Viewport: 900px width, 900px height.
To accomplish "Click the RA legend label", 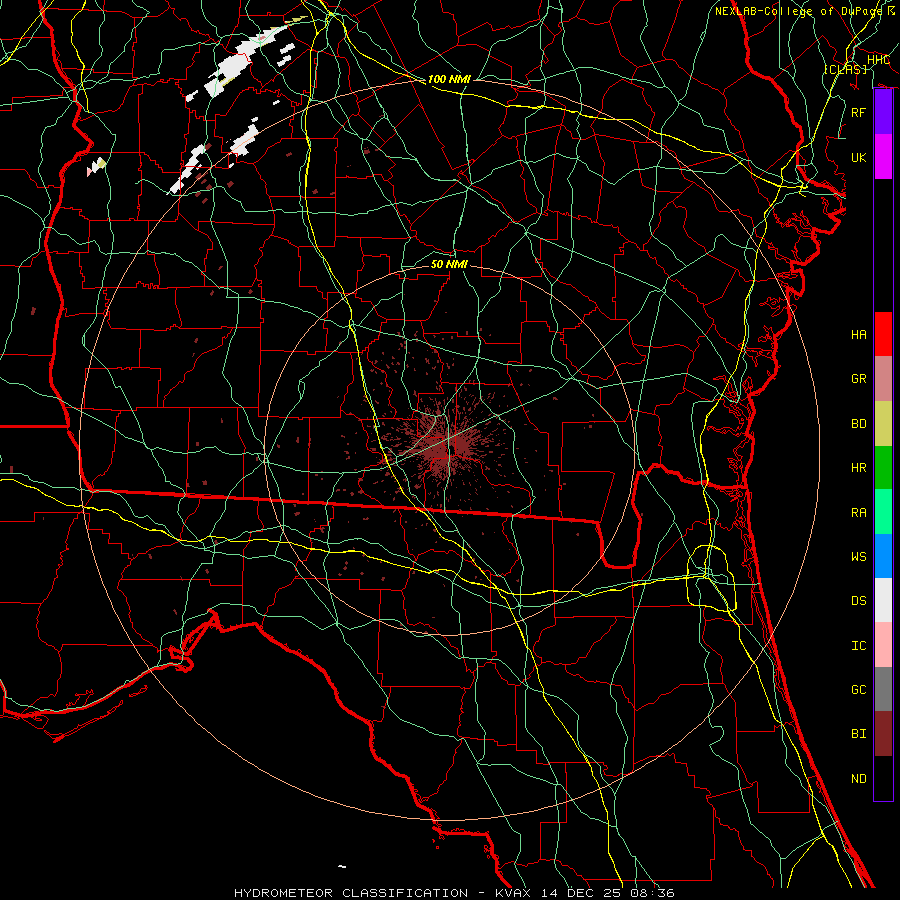I will coord(859,513).
